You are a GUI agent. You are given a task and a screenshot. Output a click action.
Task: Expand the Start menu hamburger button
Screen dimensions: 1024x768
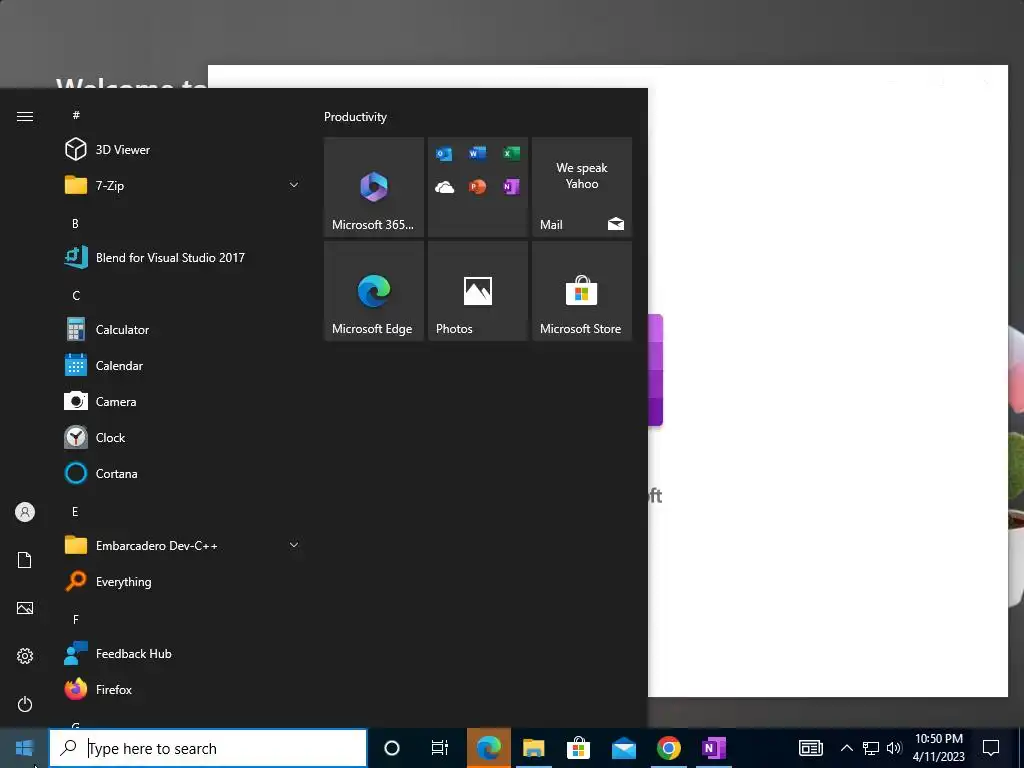25,116
